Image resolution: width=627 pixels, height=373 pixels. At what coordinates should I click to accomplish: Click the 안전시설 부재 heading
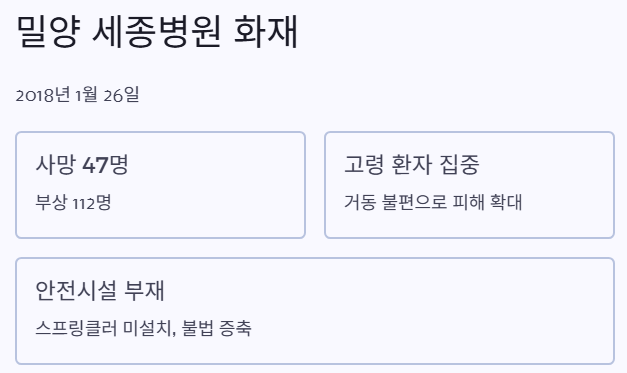click(100, 290)
